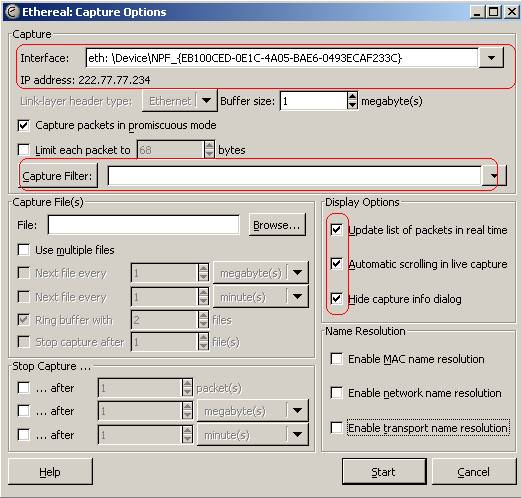Uncheck Update list of packets in real time
The image size is (521, 498).
pyautogui.click(x=336, y=230)
